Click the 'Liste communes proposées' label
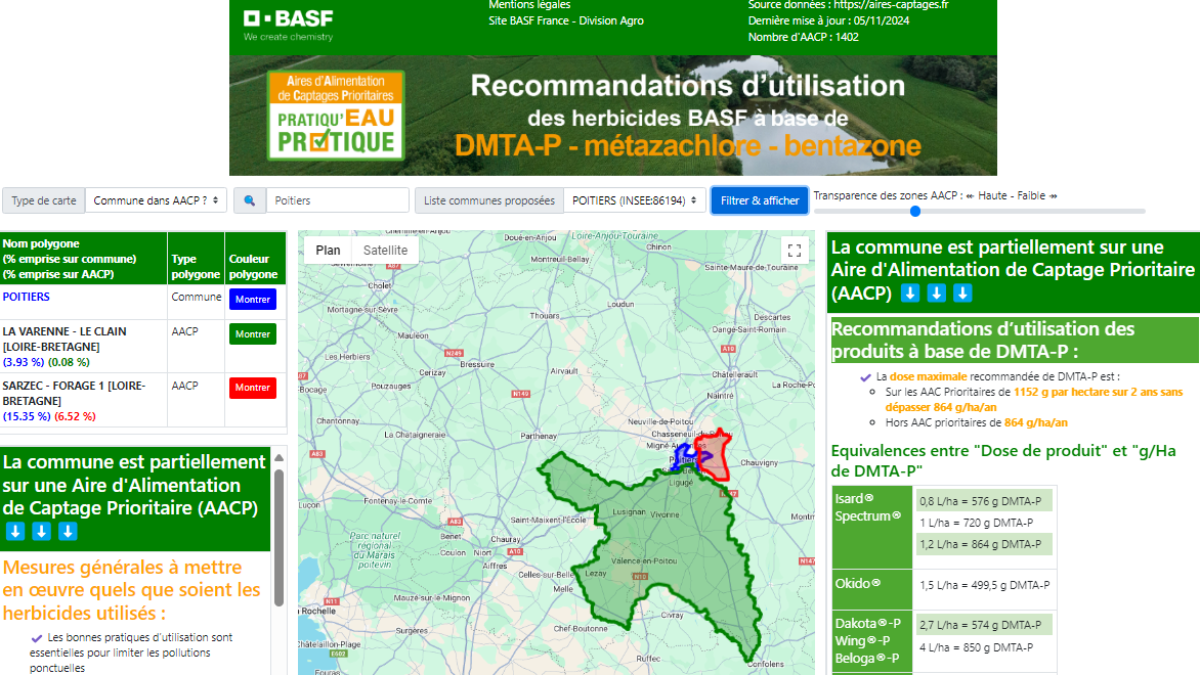Viewport: 1200px width, 675px height. click(x=489, y=200)
